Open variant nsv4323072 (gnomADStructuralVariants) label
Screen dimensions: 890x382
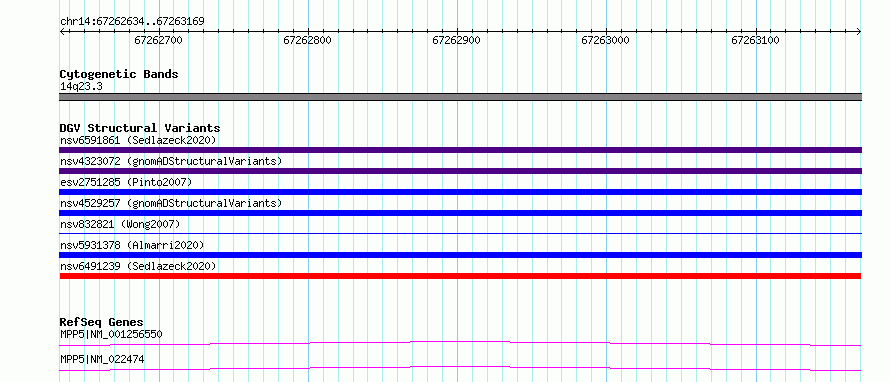[x=171, y=161]
